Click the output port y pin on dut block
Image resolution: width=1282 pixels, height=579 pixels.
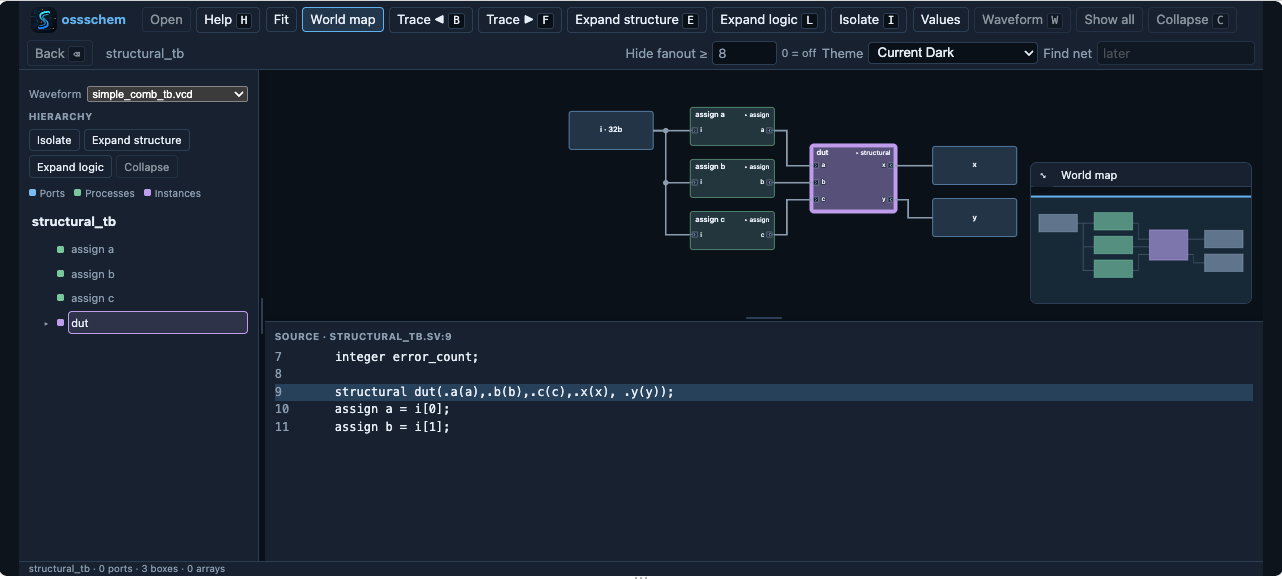coord(890,199)
